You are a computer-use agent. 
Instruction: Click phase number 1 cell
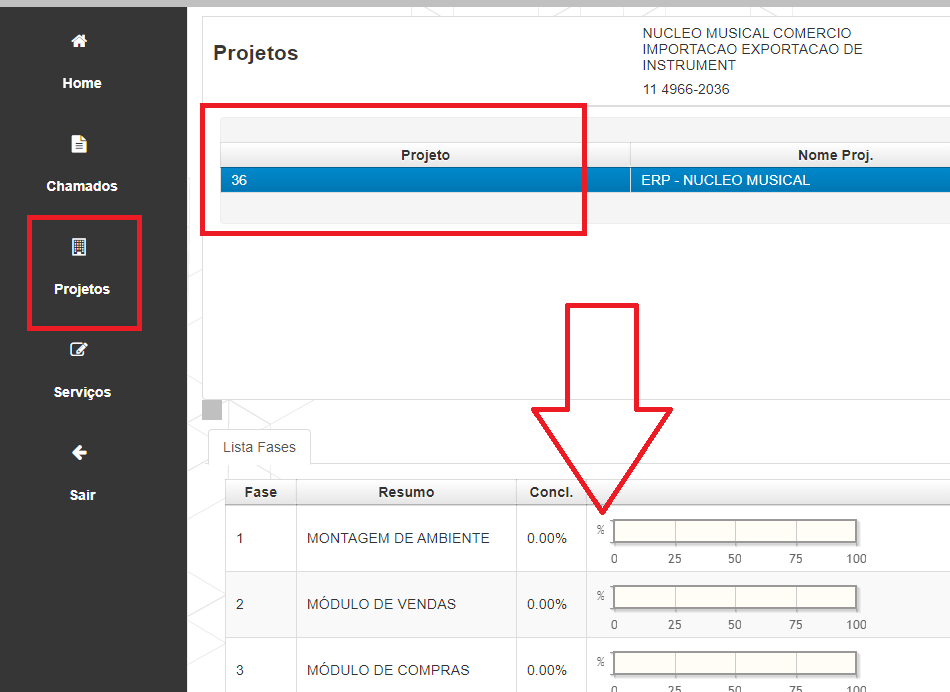click(261, 538)
